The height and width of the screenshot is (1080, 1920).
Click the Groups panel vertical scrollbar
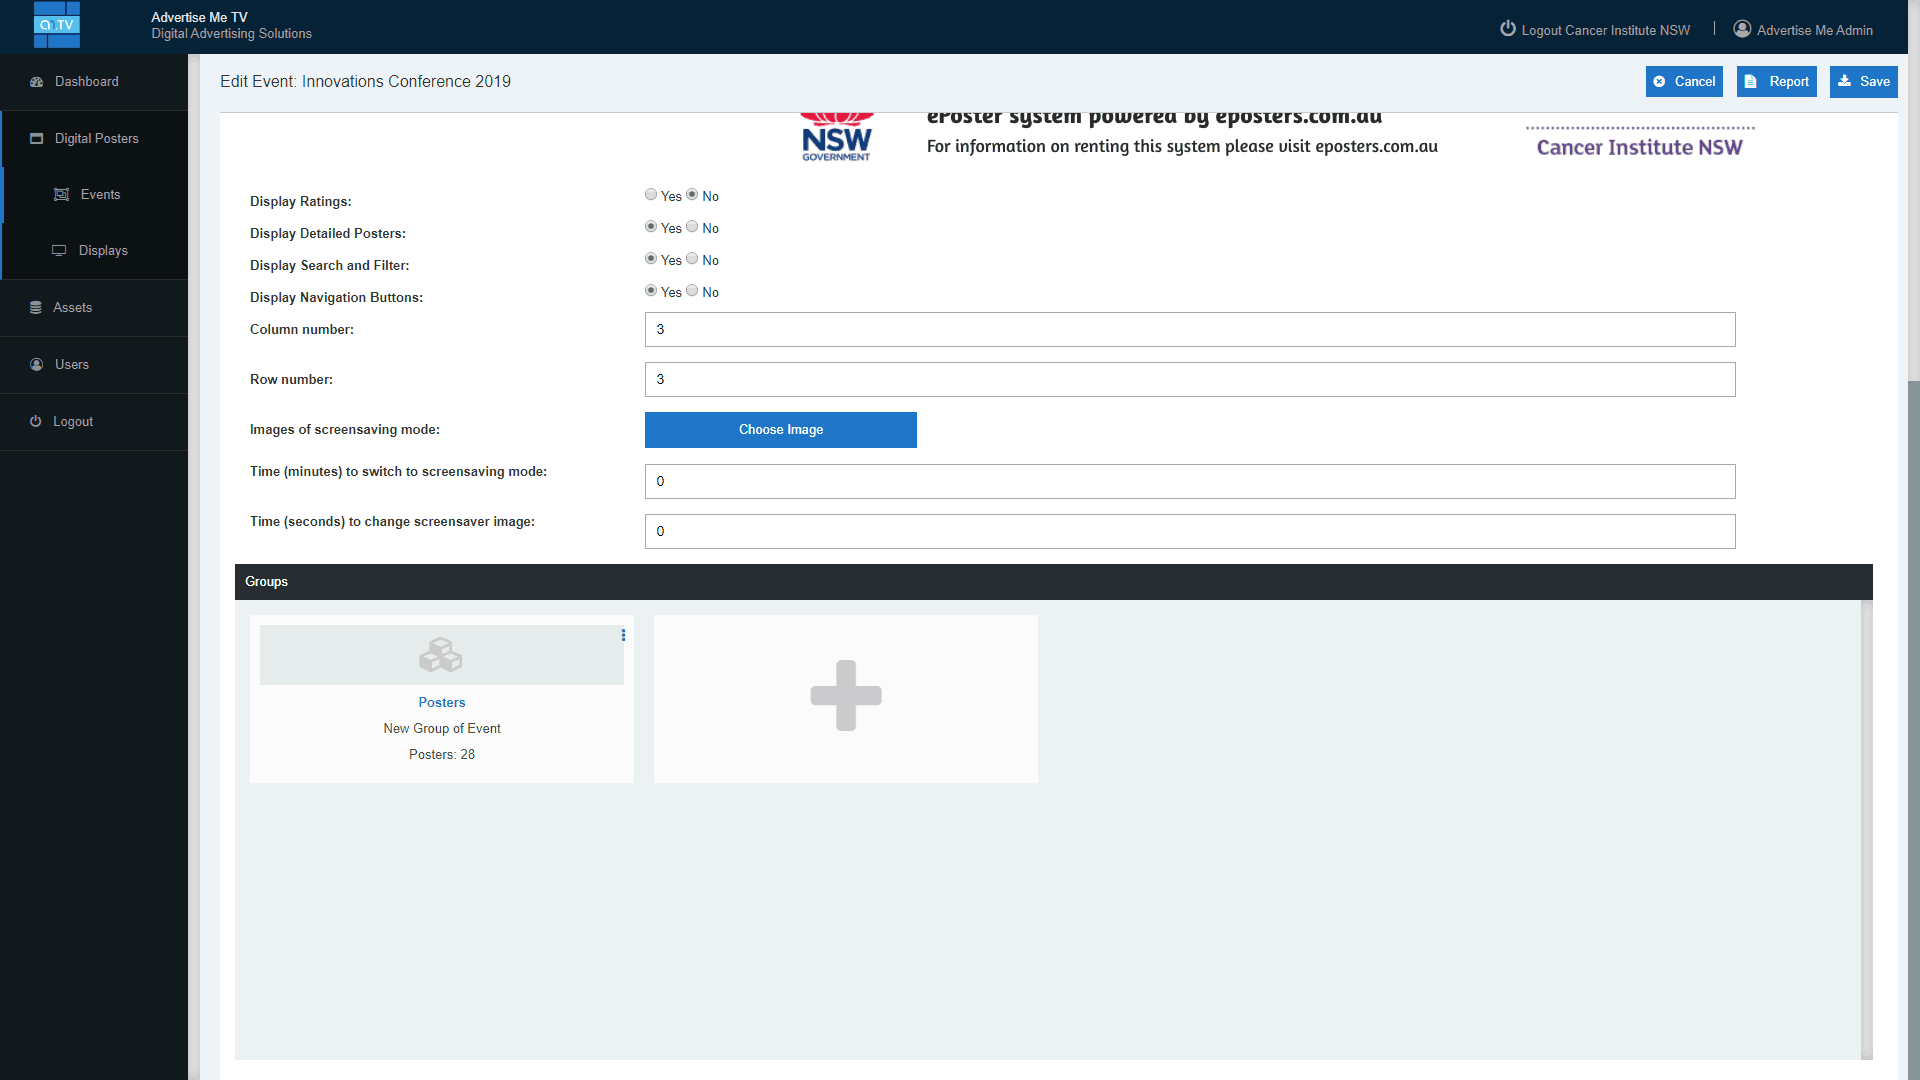[x=1866, y=828]
